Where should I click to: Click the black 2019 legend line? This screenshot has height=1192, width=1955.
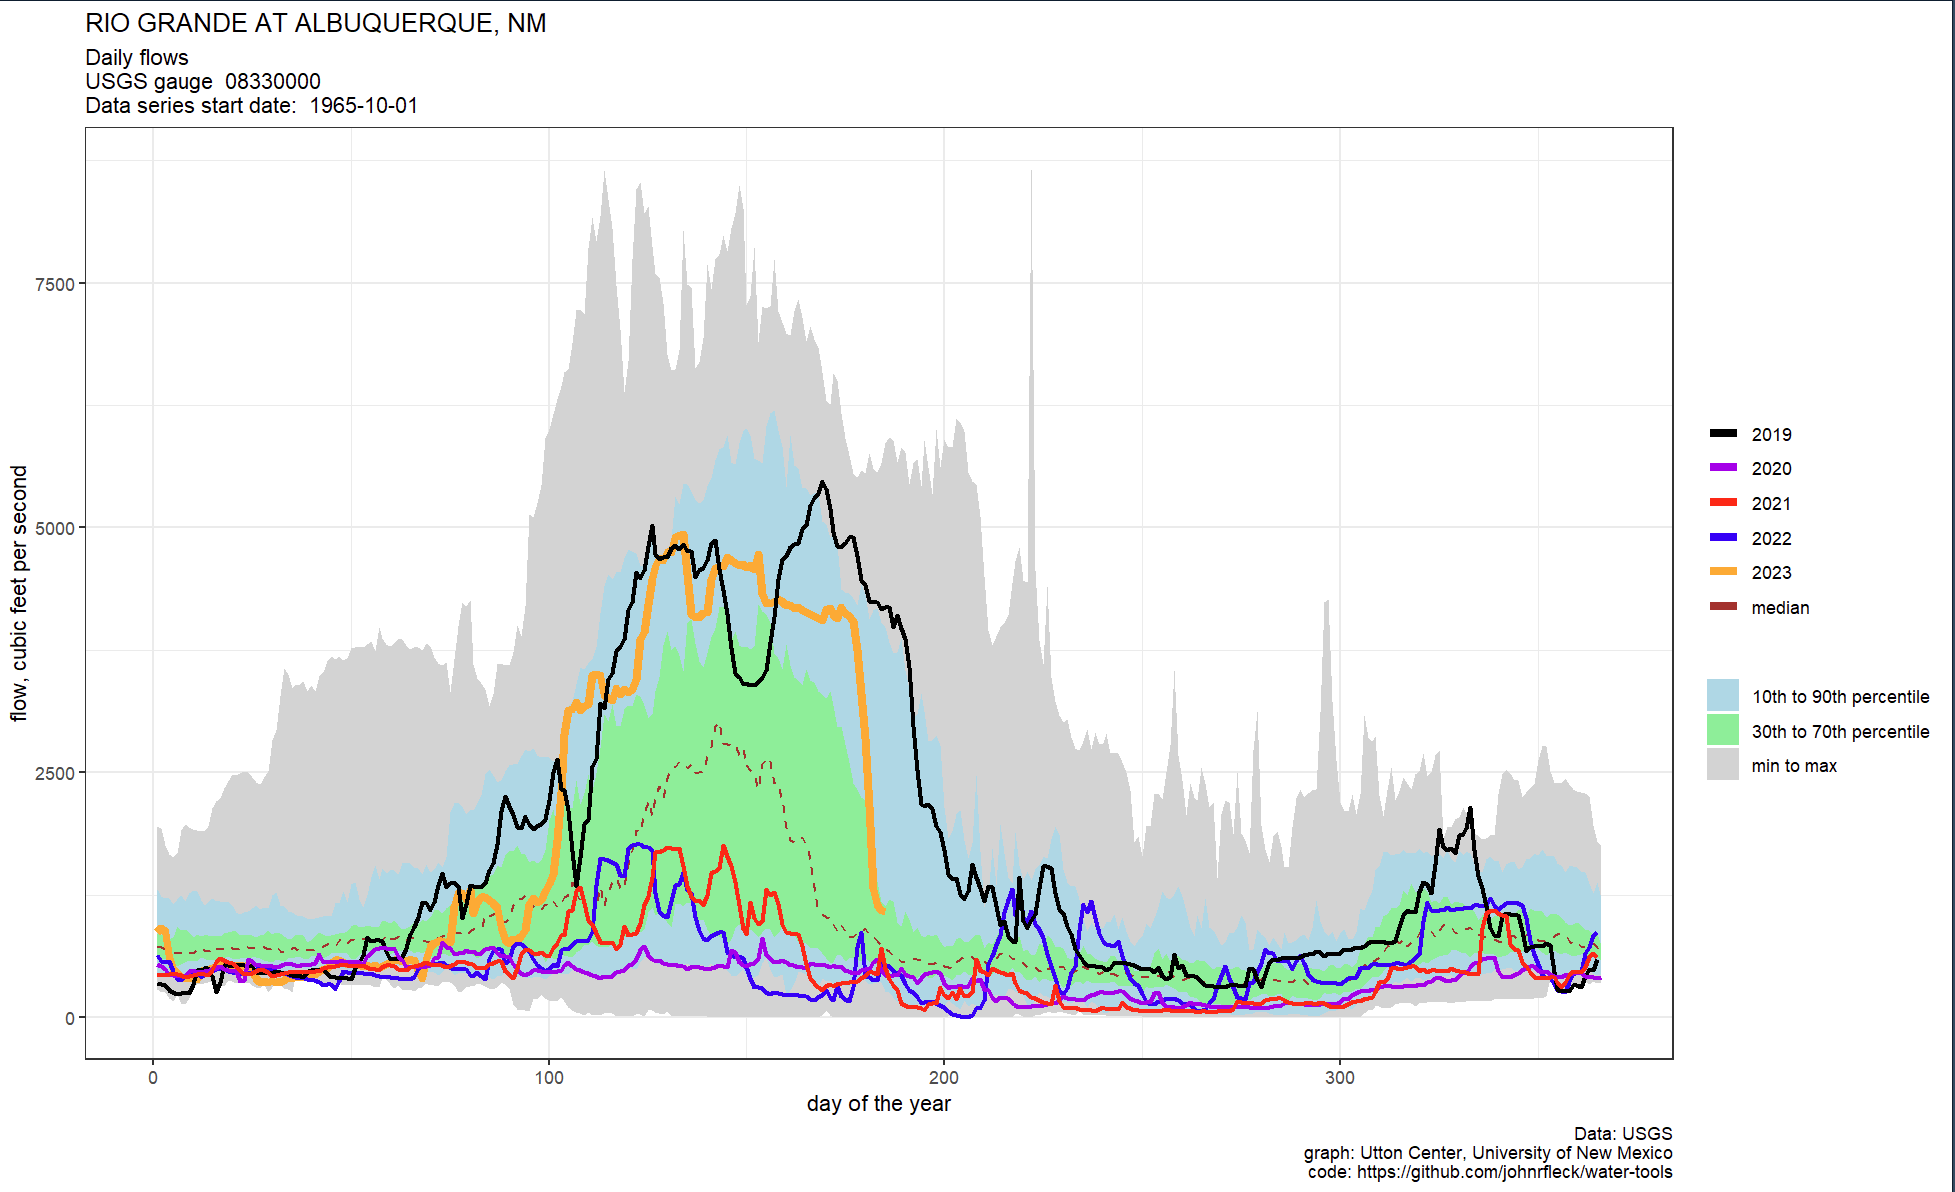click(x=1723, y=434)
